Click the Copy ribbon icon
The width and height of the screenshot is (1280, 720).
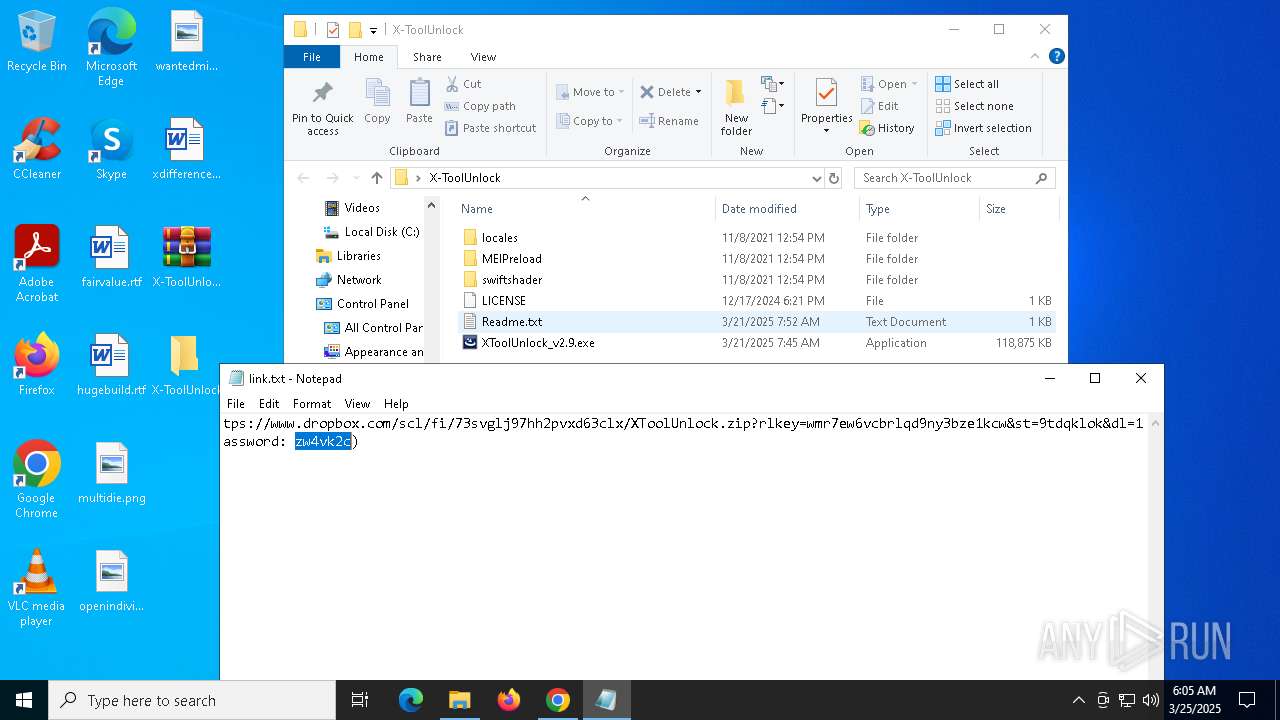[x=377, y=101]
